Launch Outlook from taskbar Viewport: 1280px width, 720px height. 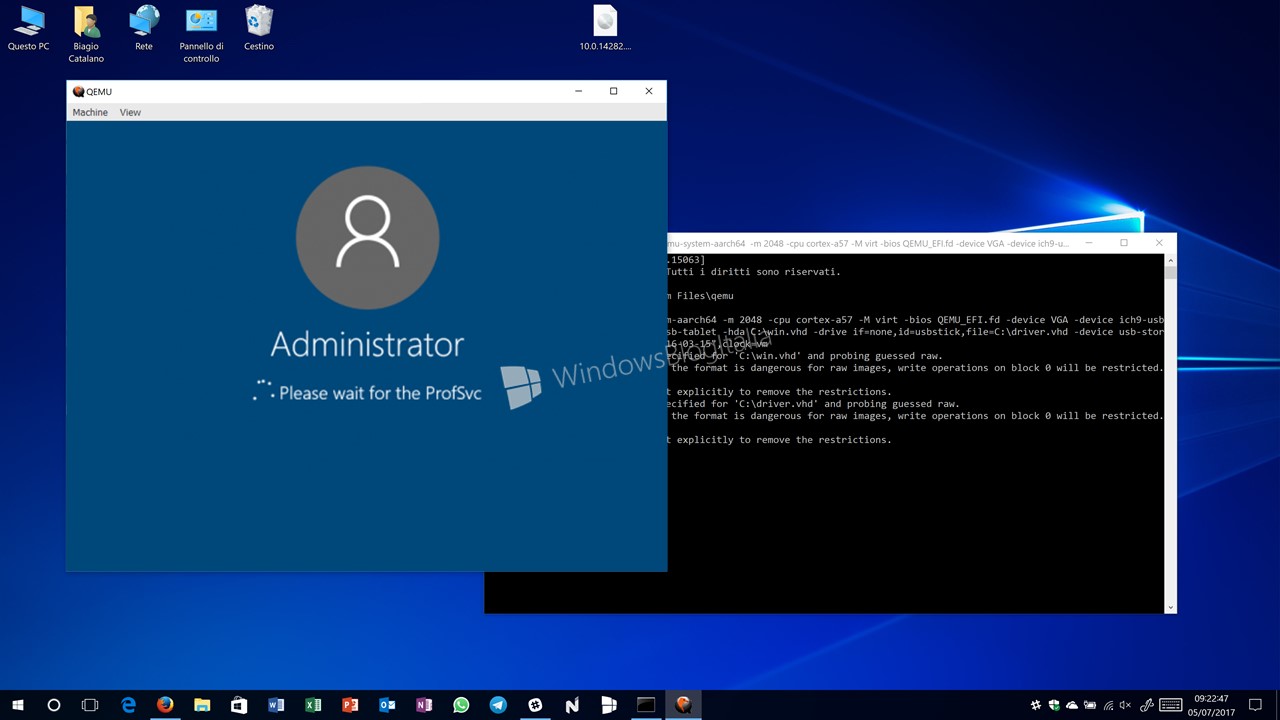[x=387, y=705]
